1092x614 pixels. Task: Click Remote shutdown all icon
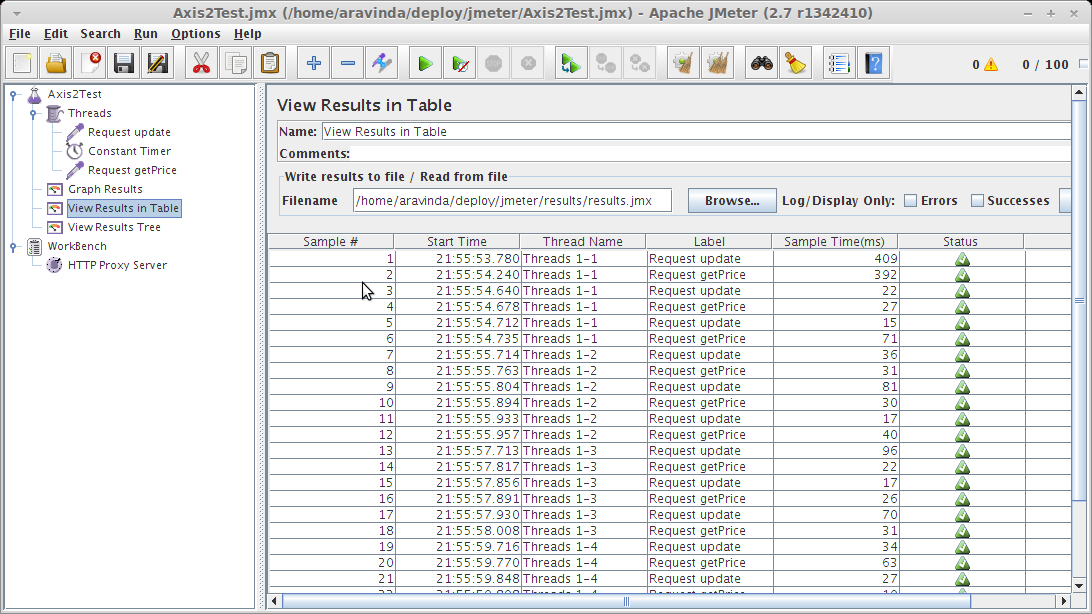[640, 64]
